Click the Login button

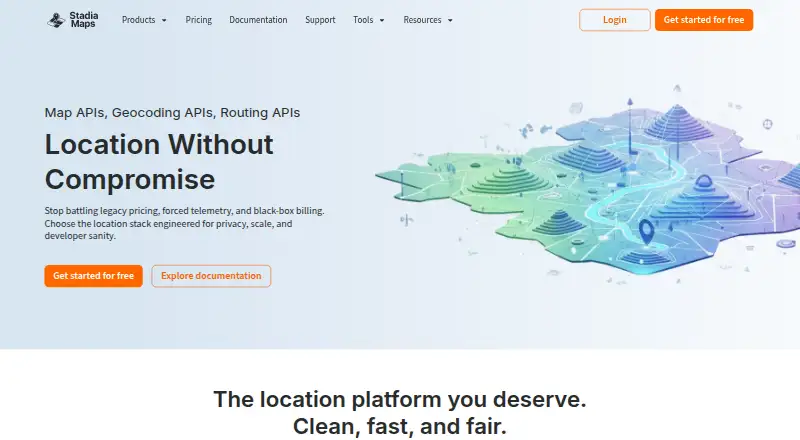coord(614,20)
